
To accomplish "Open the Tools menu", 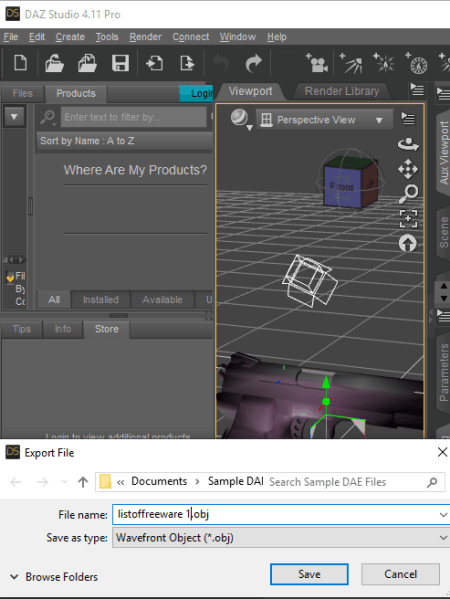I will click(107, 37).
